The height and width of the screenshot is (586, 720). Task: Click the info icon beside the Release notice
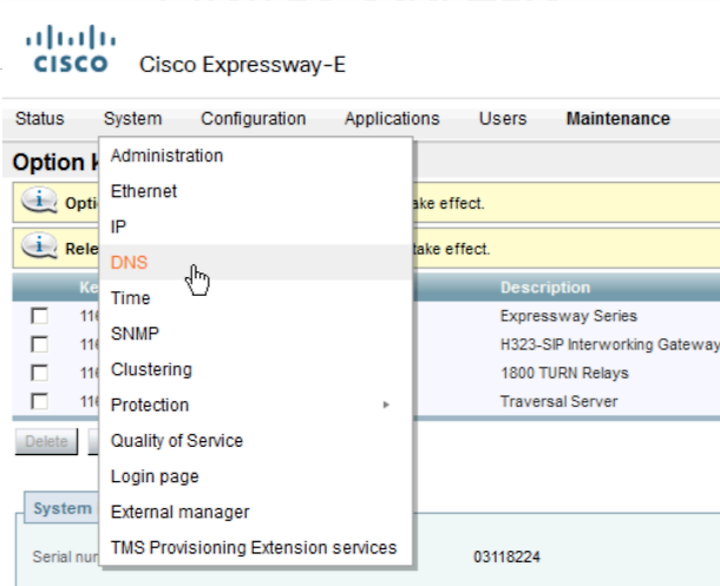pos(39,246)
